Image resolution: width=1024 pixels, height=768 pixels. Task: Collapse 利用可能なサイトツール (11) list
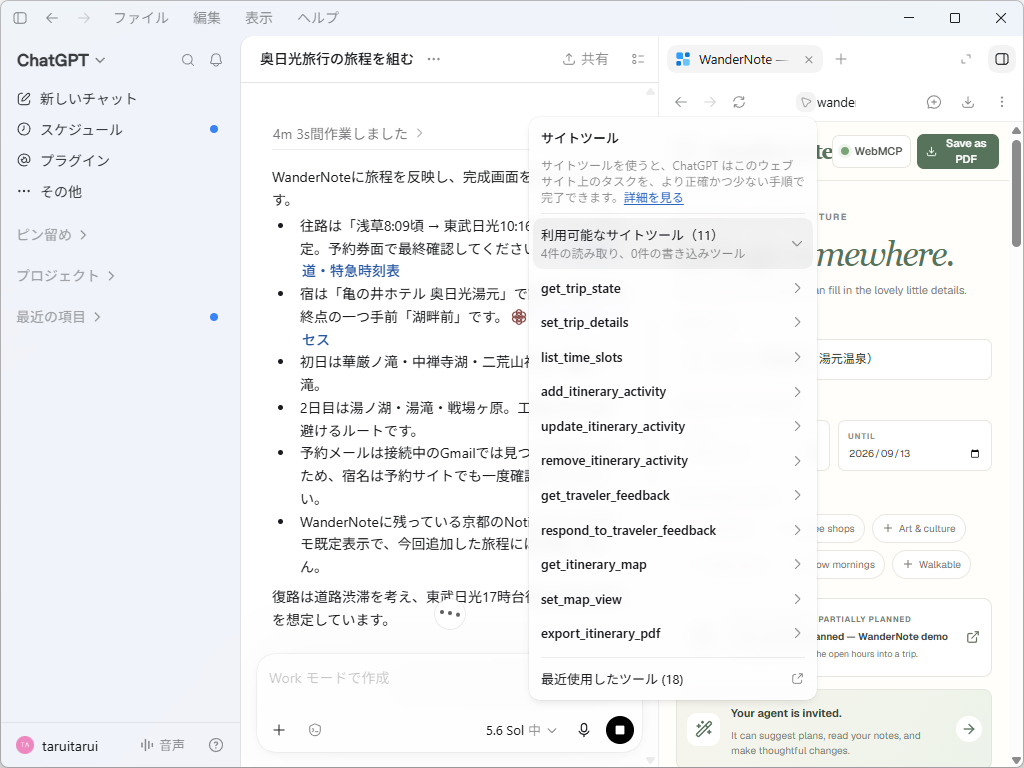coord(673,244)
